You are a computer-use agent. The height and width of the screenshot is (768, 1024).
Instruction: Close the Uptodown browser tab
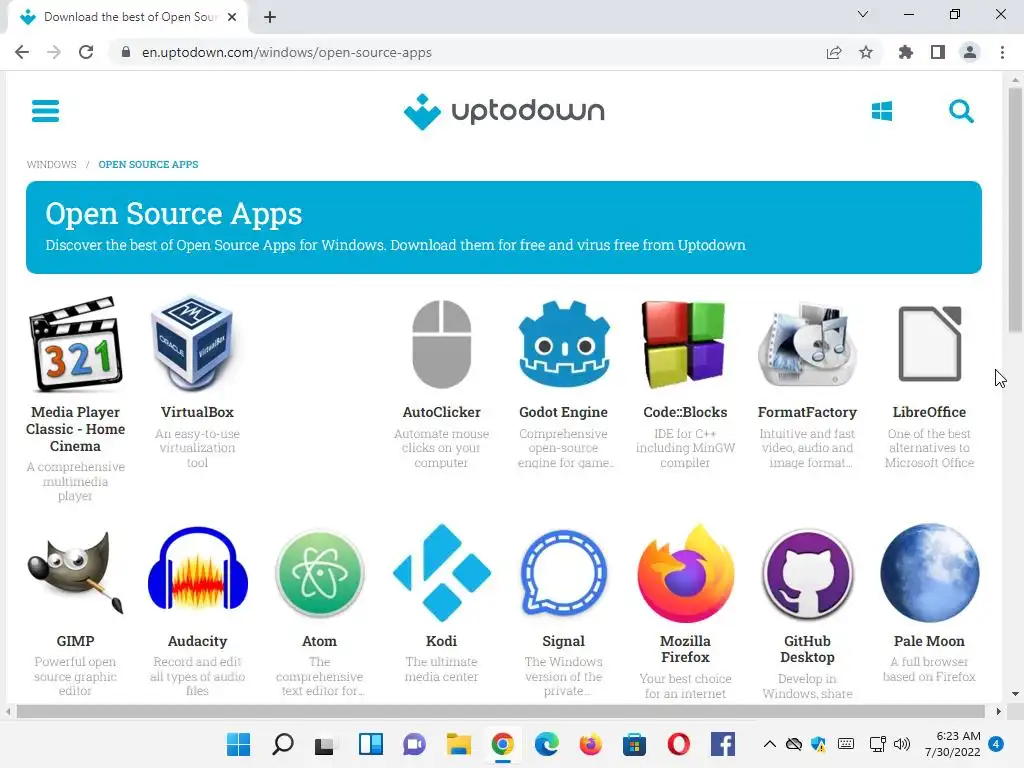[232, 17]
